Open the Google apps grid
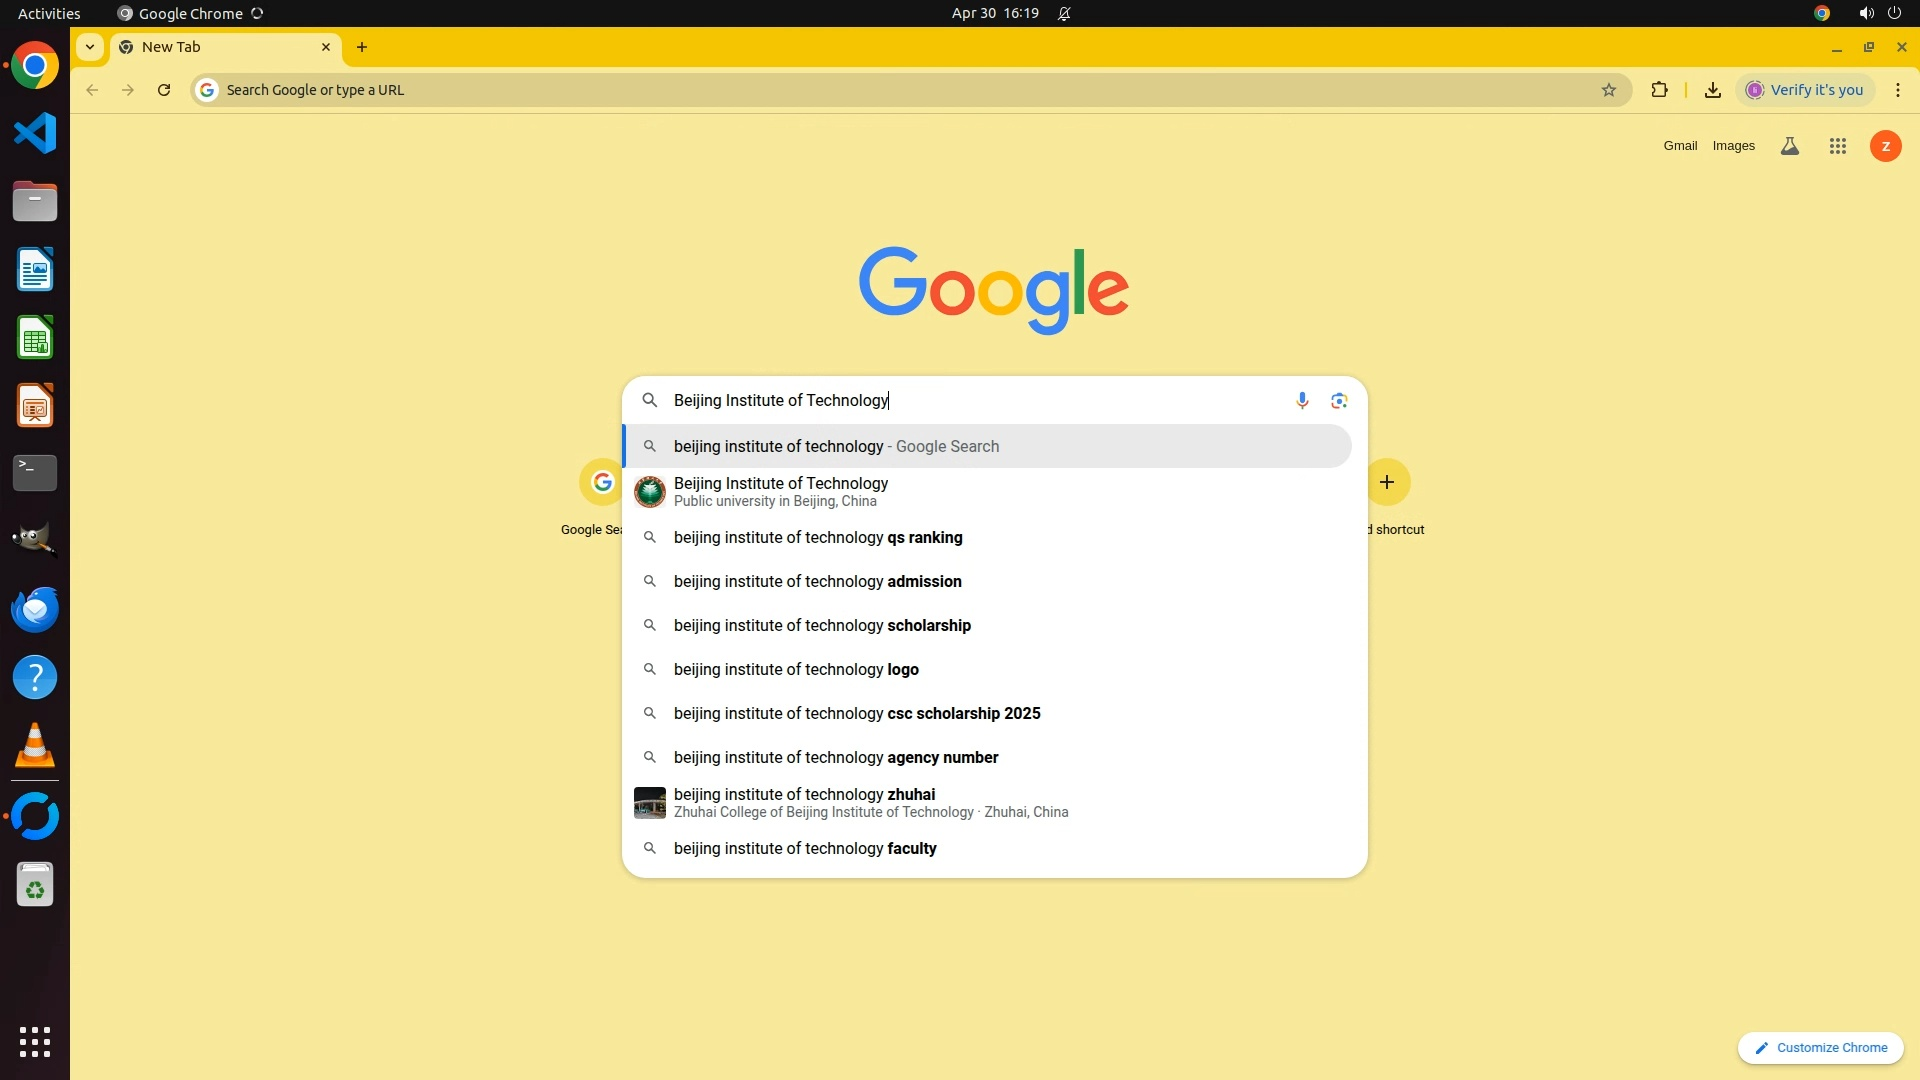1920x1080 pixels. pyautogui.click(x=1837, y=146)
